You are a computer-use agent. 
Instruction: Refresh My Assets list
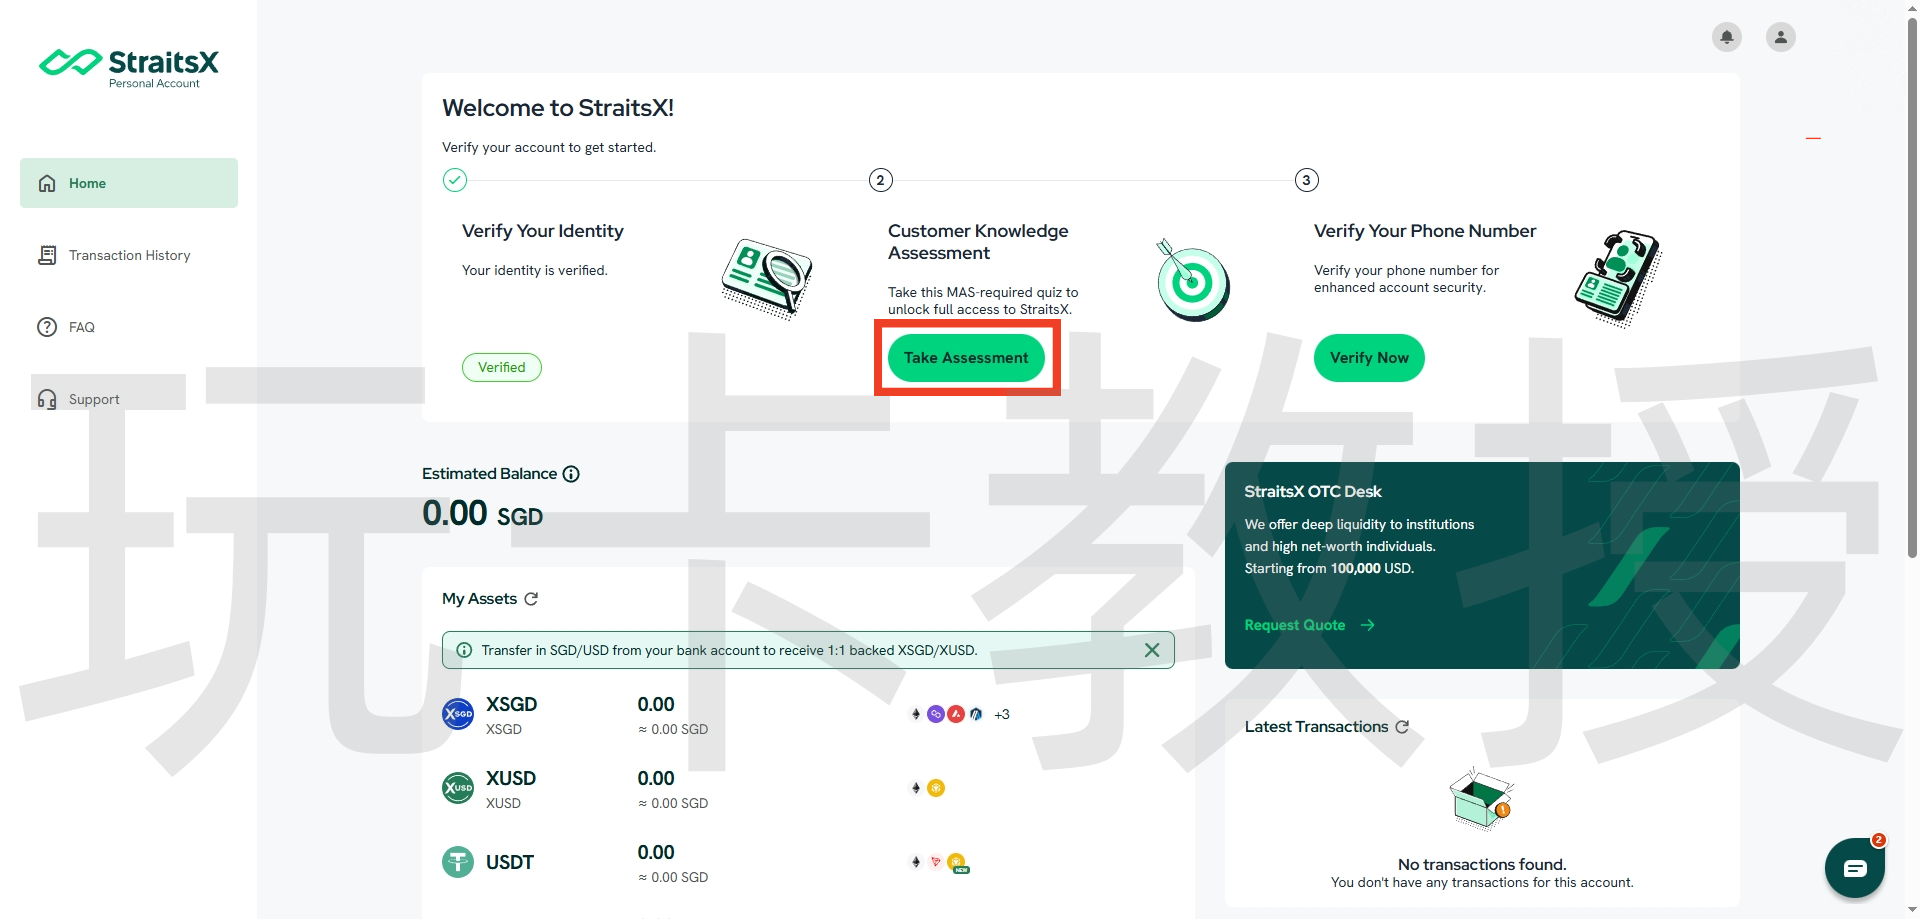coord(531,599)
